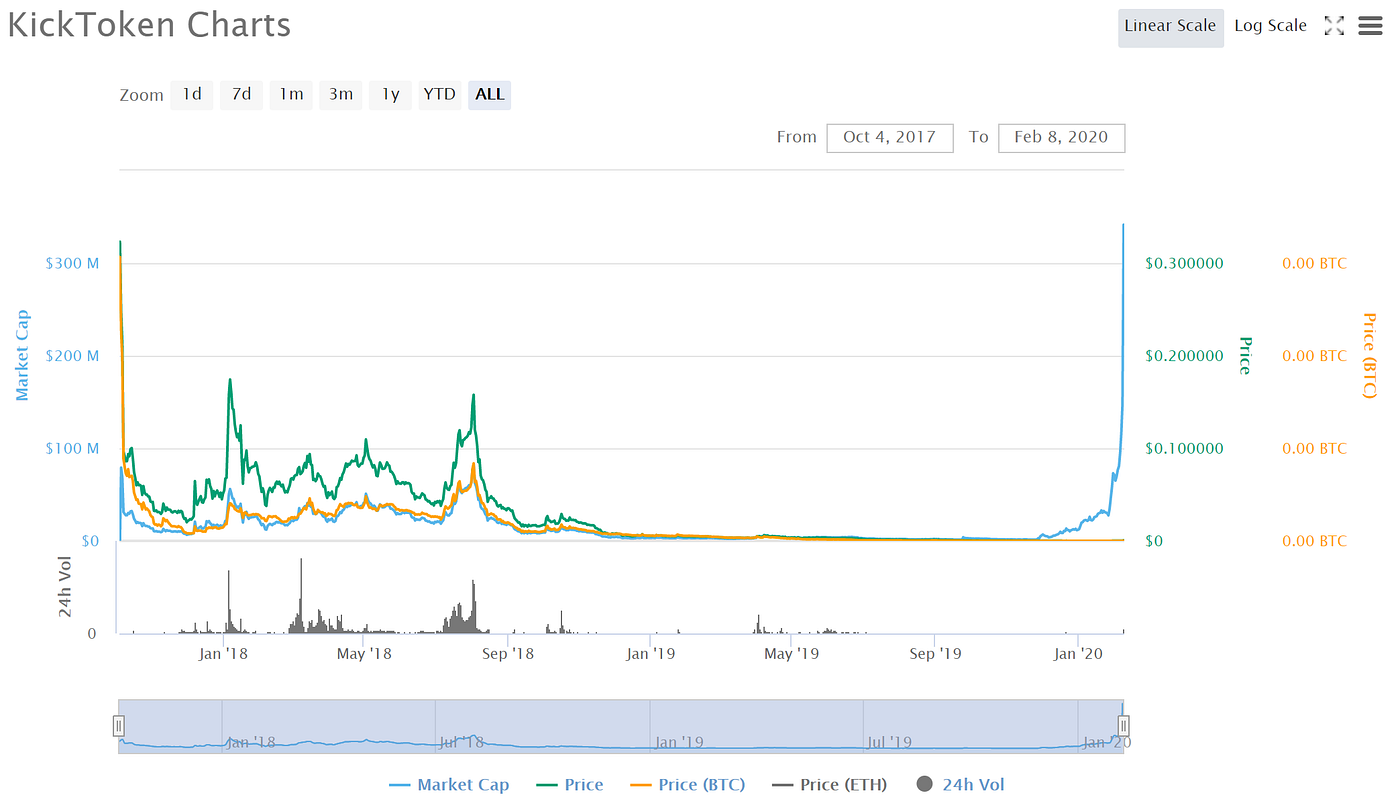The width and height of the screenshot is (1400, 806).
Task: Click the Price (BTC) axis title
Action: click(1369, 355)
